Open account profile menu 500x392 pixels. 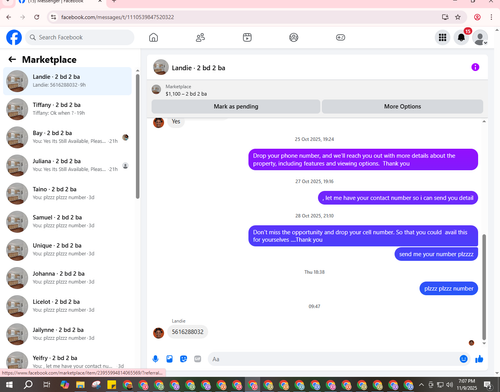(x=480, y=37)
